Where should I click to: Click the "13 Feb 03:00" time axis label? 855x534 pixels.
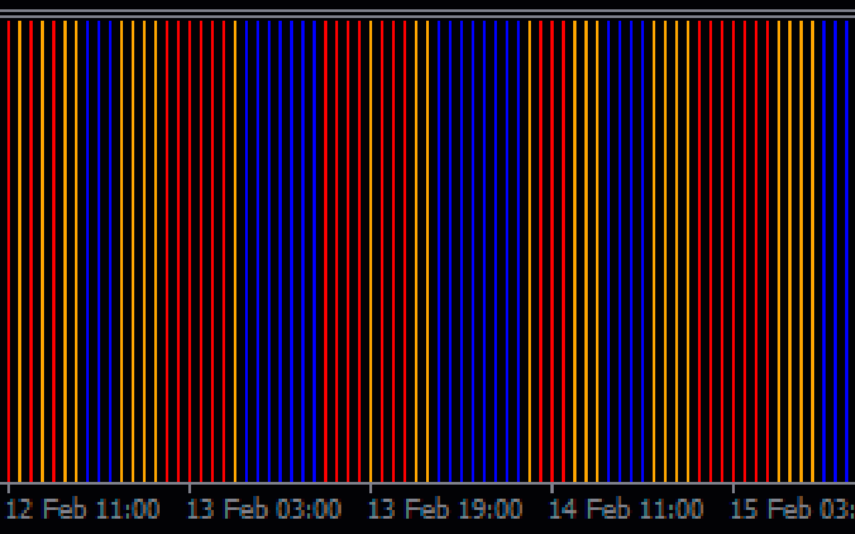[x=264, y=509]
